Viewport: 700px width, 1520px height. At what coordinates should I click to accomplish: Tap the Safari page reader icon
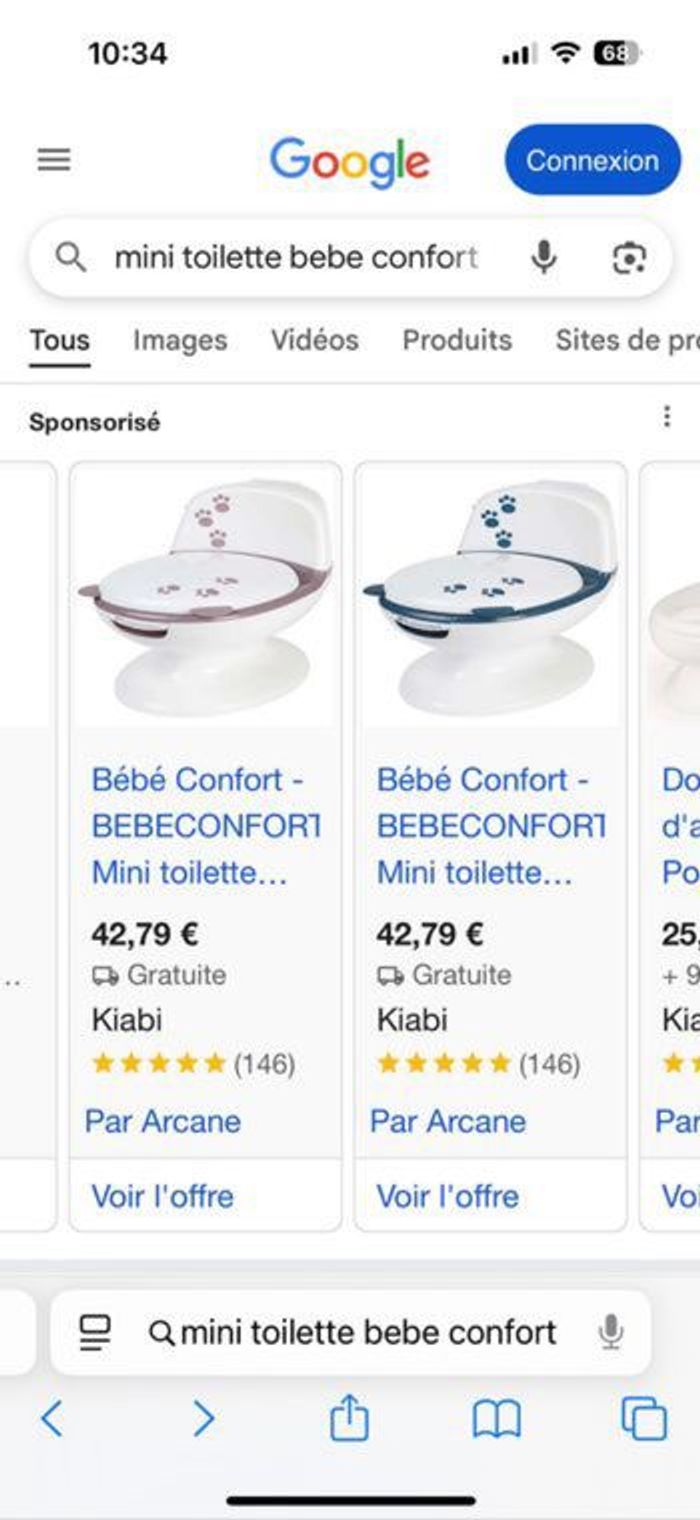95,1332
